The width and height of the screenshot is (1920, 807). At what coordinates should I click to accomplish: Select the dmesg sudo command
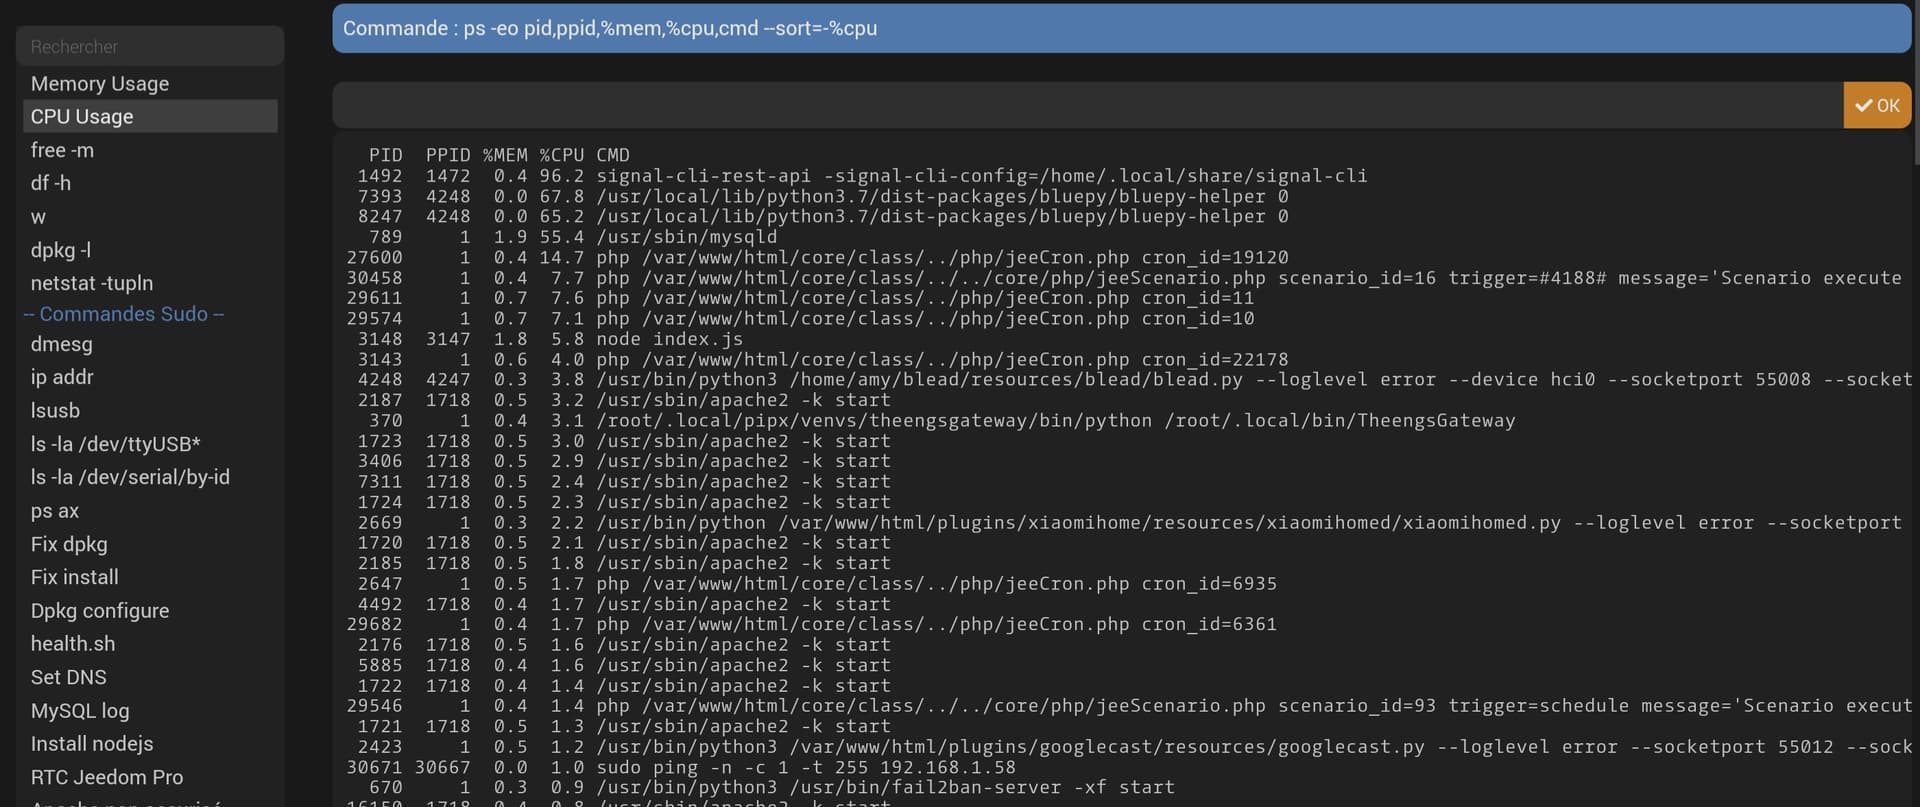pyautogui.click(x=62, y=344)
